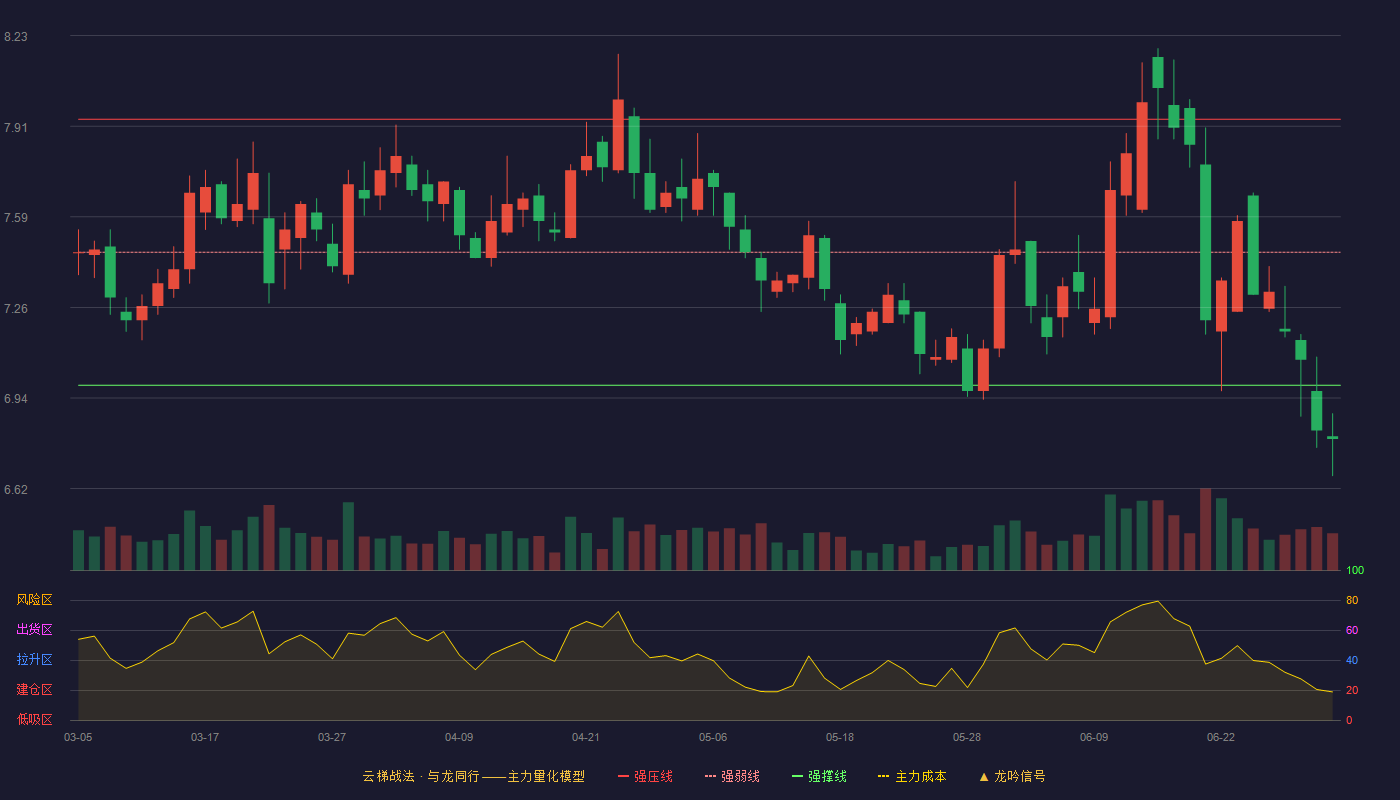
Task: Hide the 强撑线 series via legend
Action: (819, 776)
